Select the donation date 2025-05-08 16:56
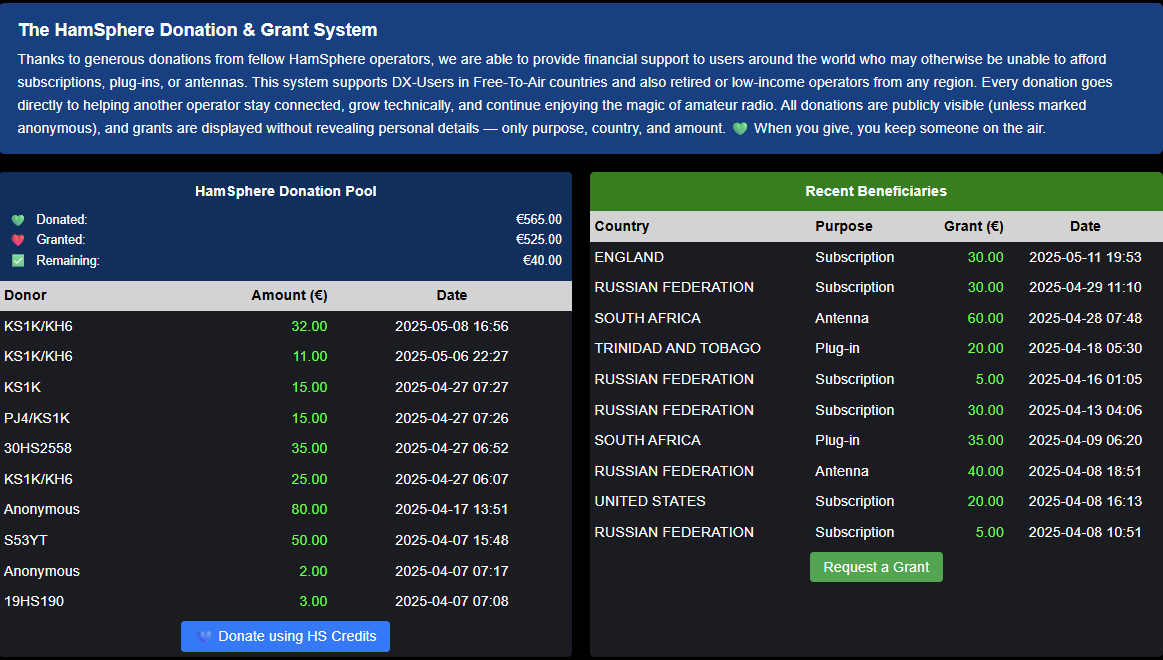This screenshot has width=1163, height=660. coord(452,326)
